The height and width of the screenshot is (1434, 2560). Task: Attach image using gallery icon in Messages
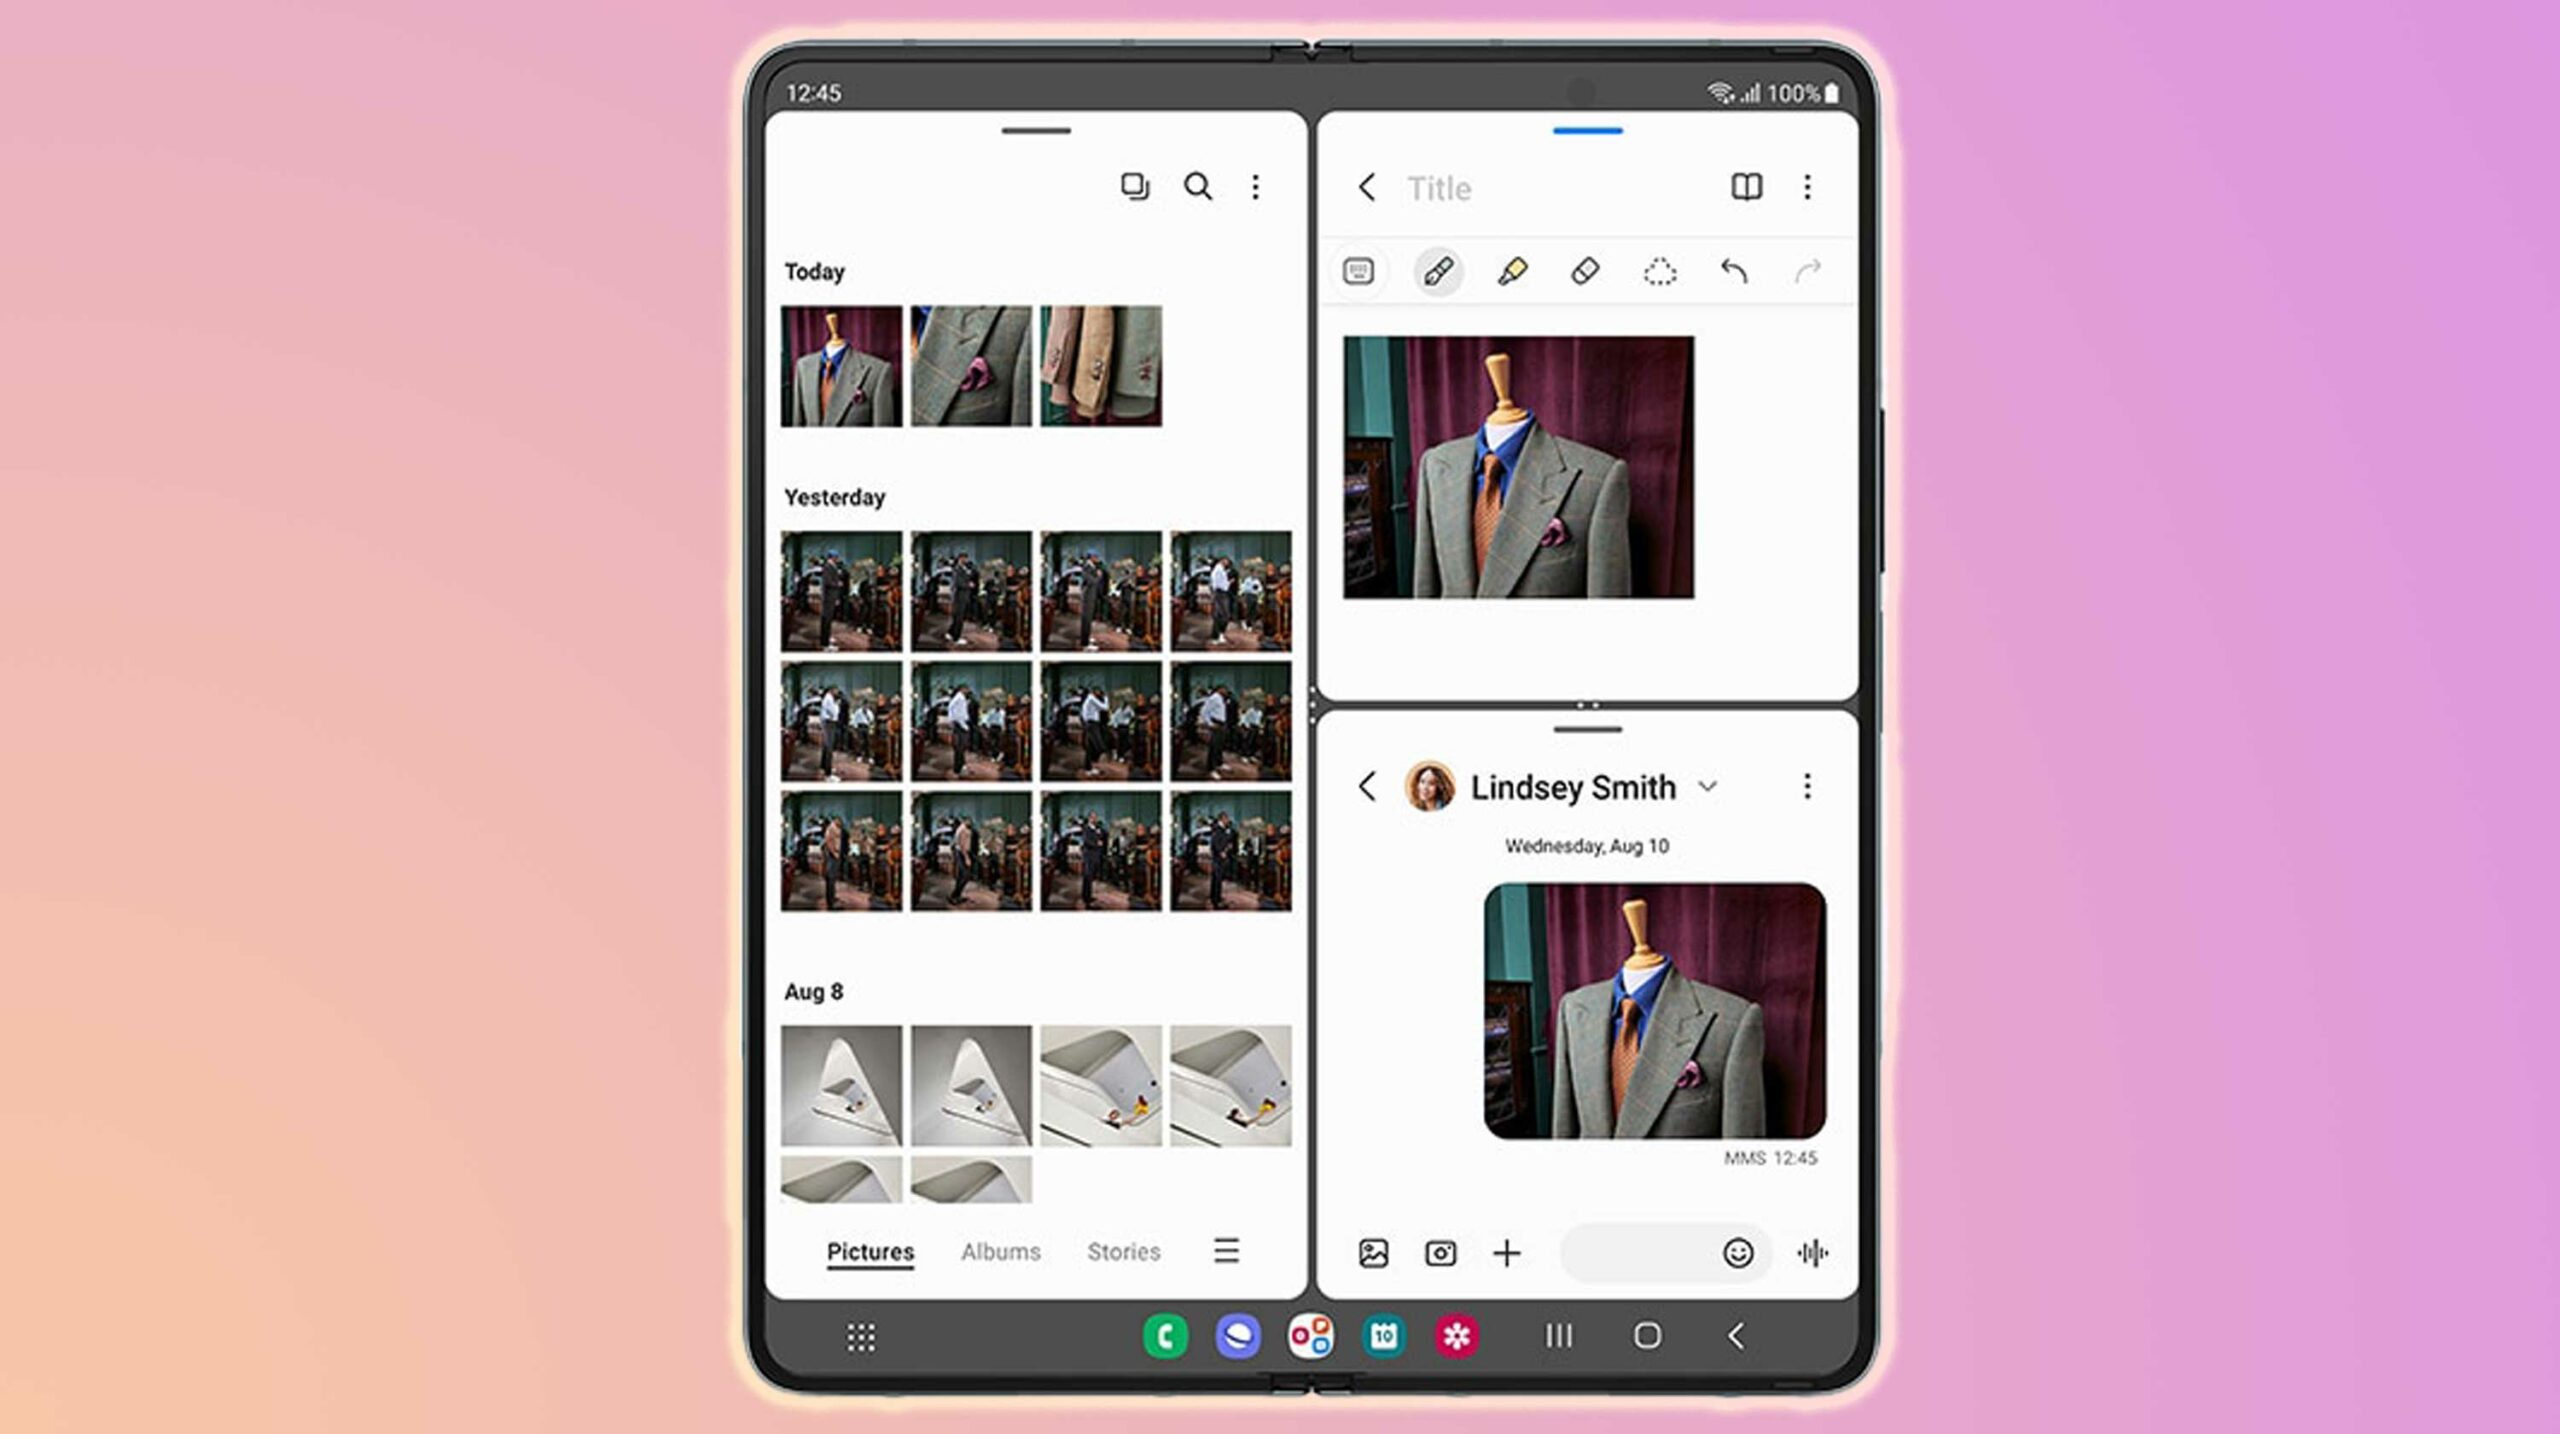[1373, 1253]
